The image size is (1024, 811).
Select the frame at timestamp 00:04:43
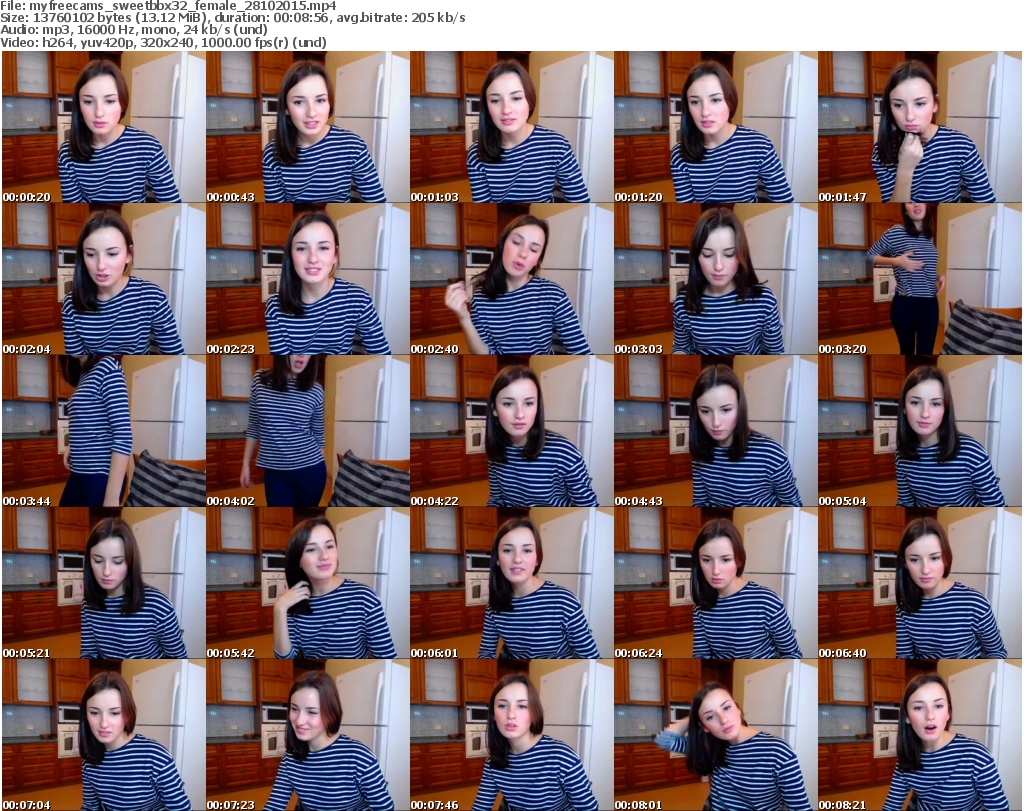pyautogui.click(x=715, y=431)
